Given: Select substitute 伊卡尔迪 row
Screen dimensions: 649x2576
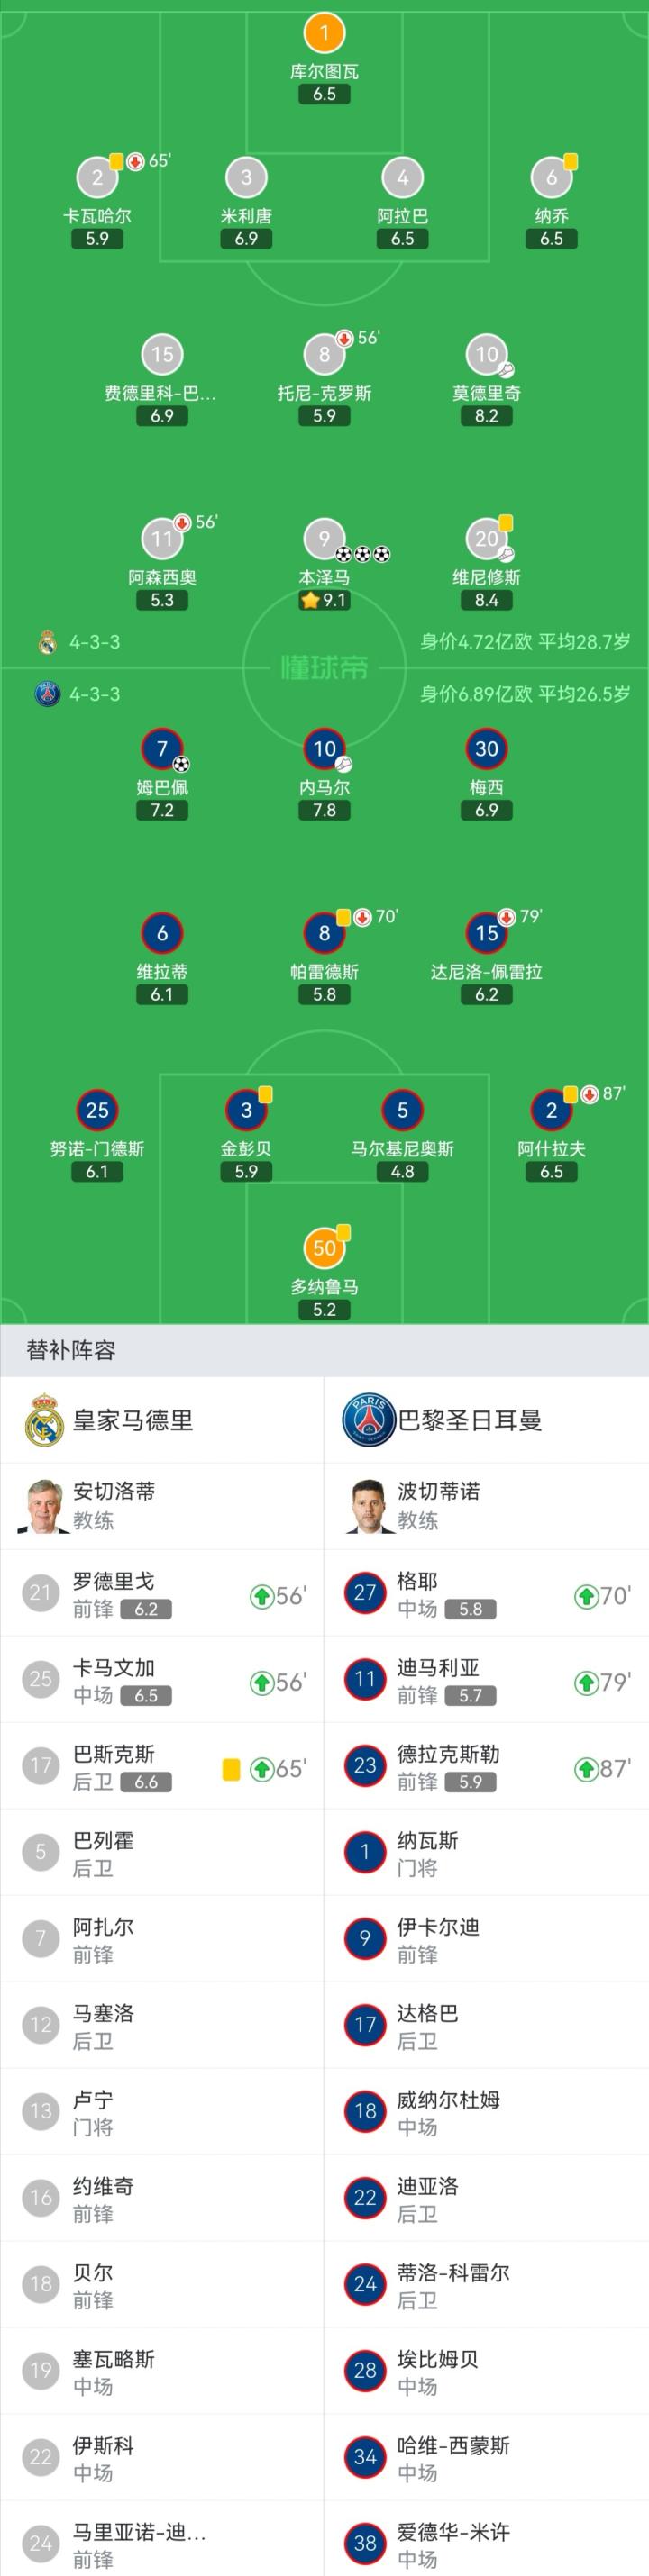Looking at the screenshot, I should coord(486,1939).
